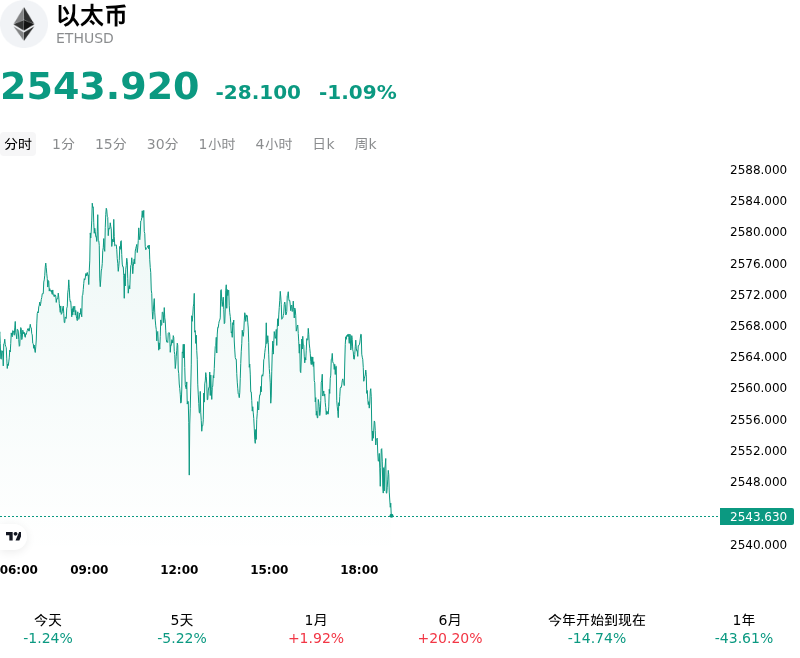Screen dimensions: 800x658
Task: Open the 4小时 interval tab
Action: click(x=274, y=144)
